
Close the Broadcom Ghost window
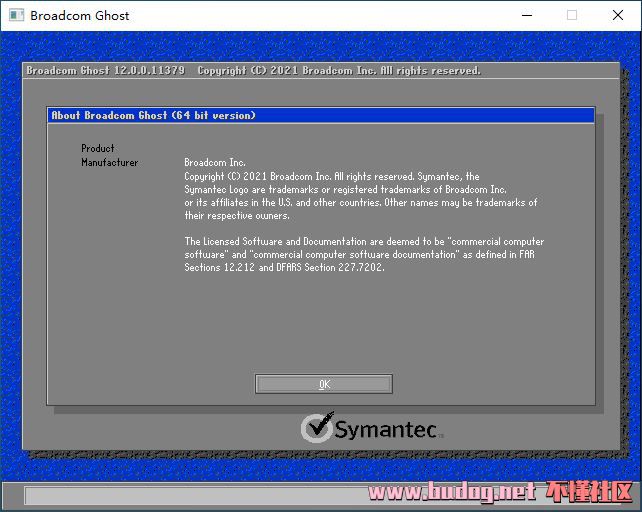coord(618,16)
